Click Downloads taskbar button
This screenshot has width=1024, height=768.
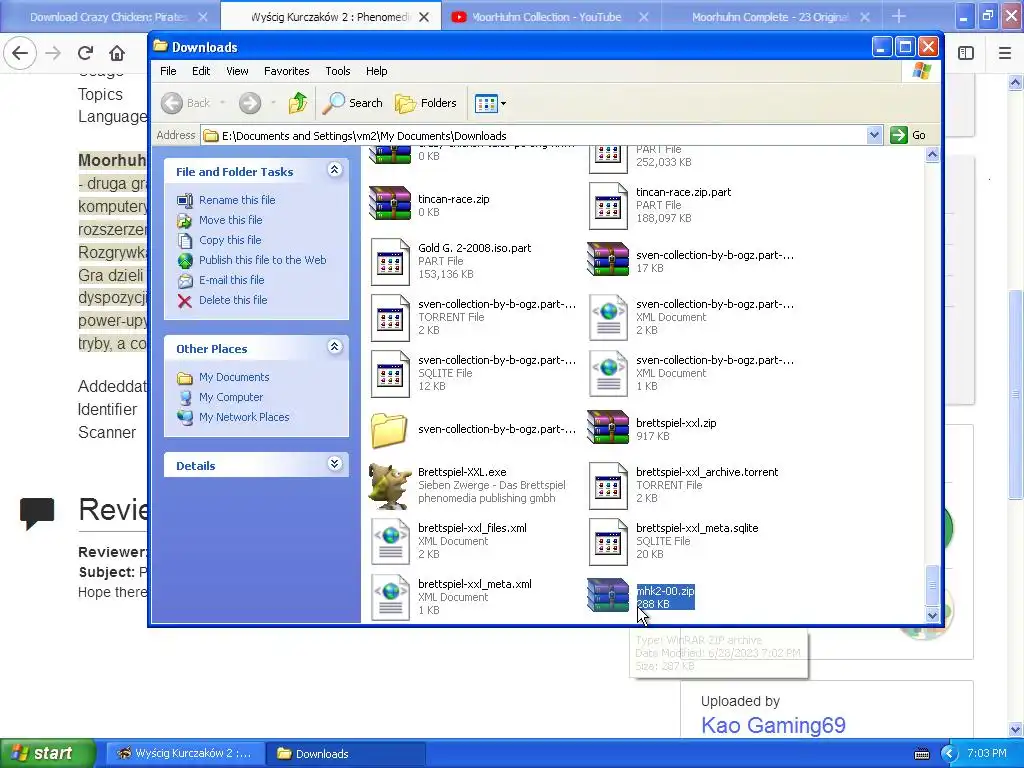(x=345, y=754)
